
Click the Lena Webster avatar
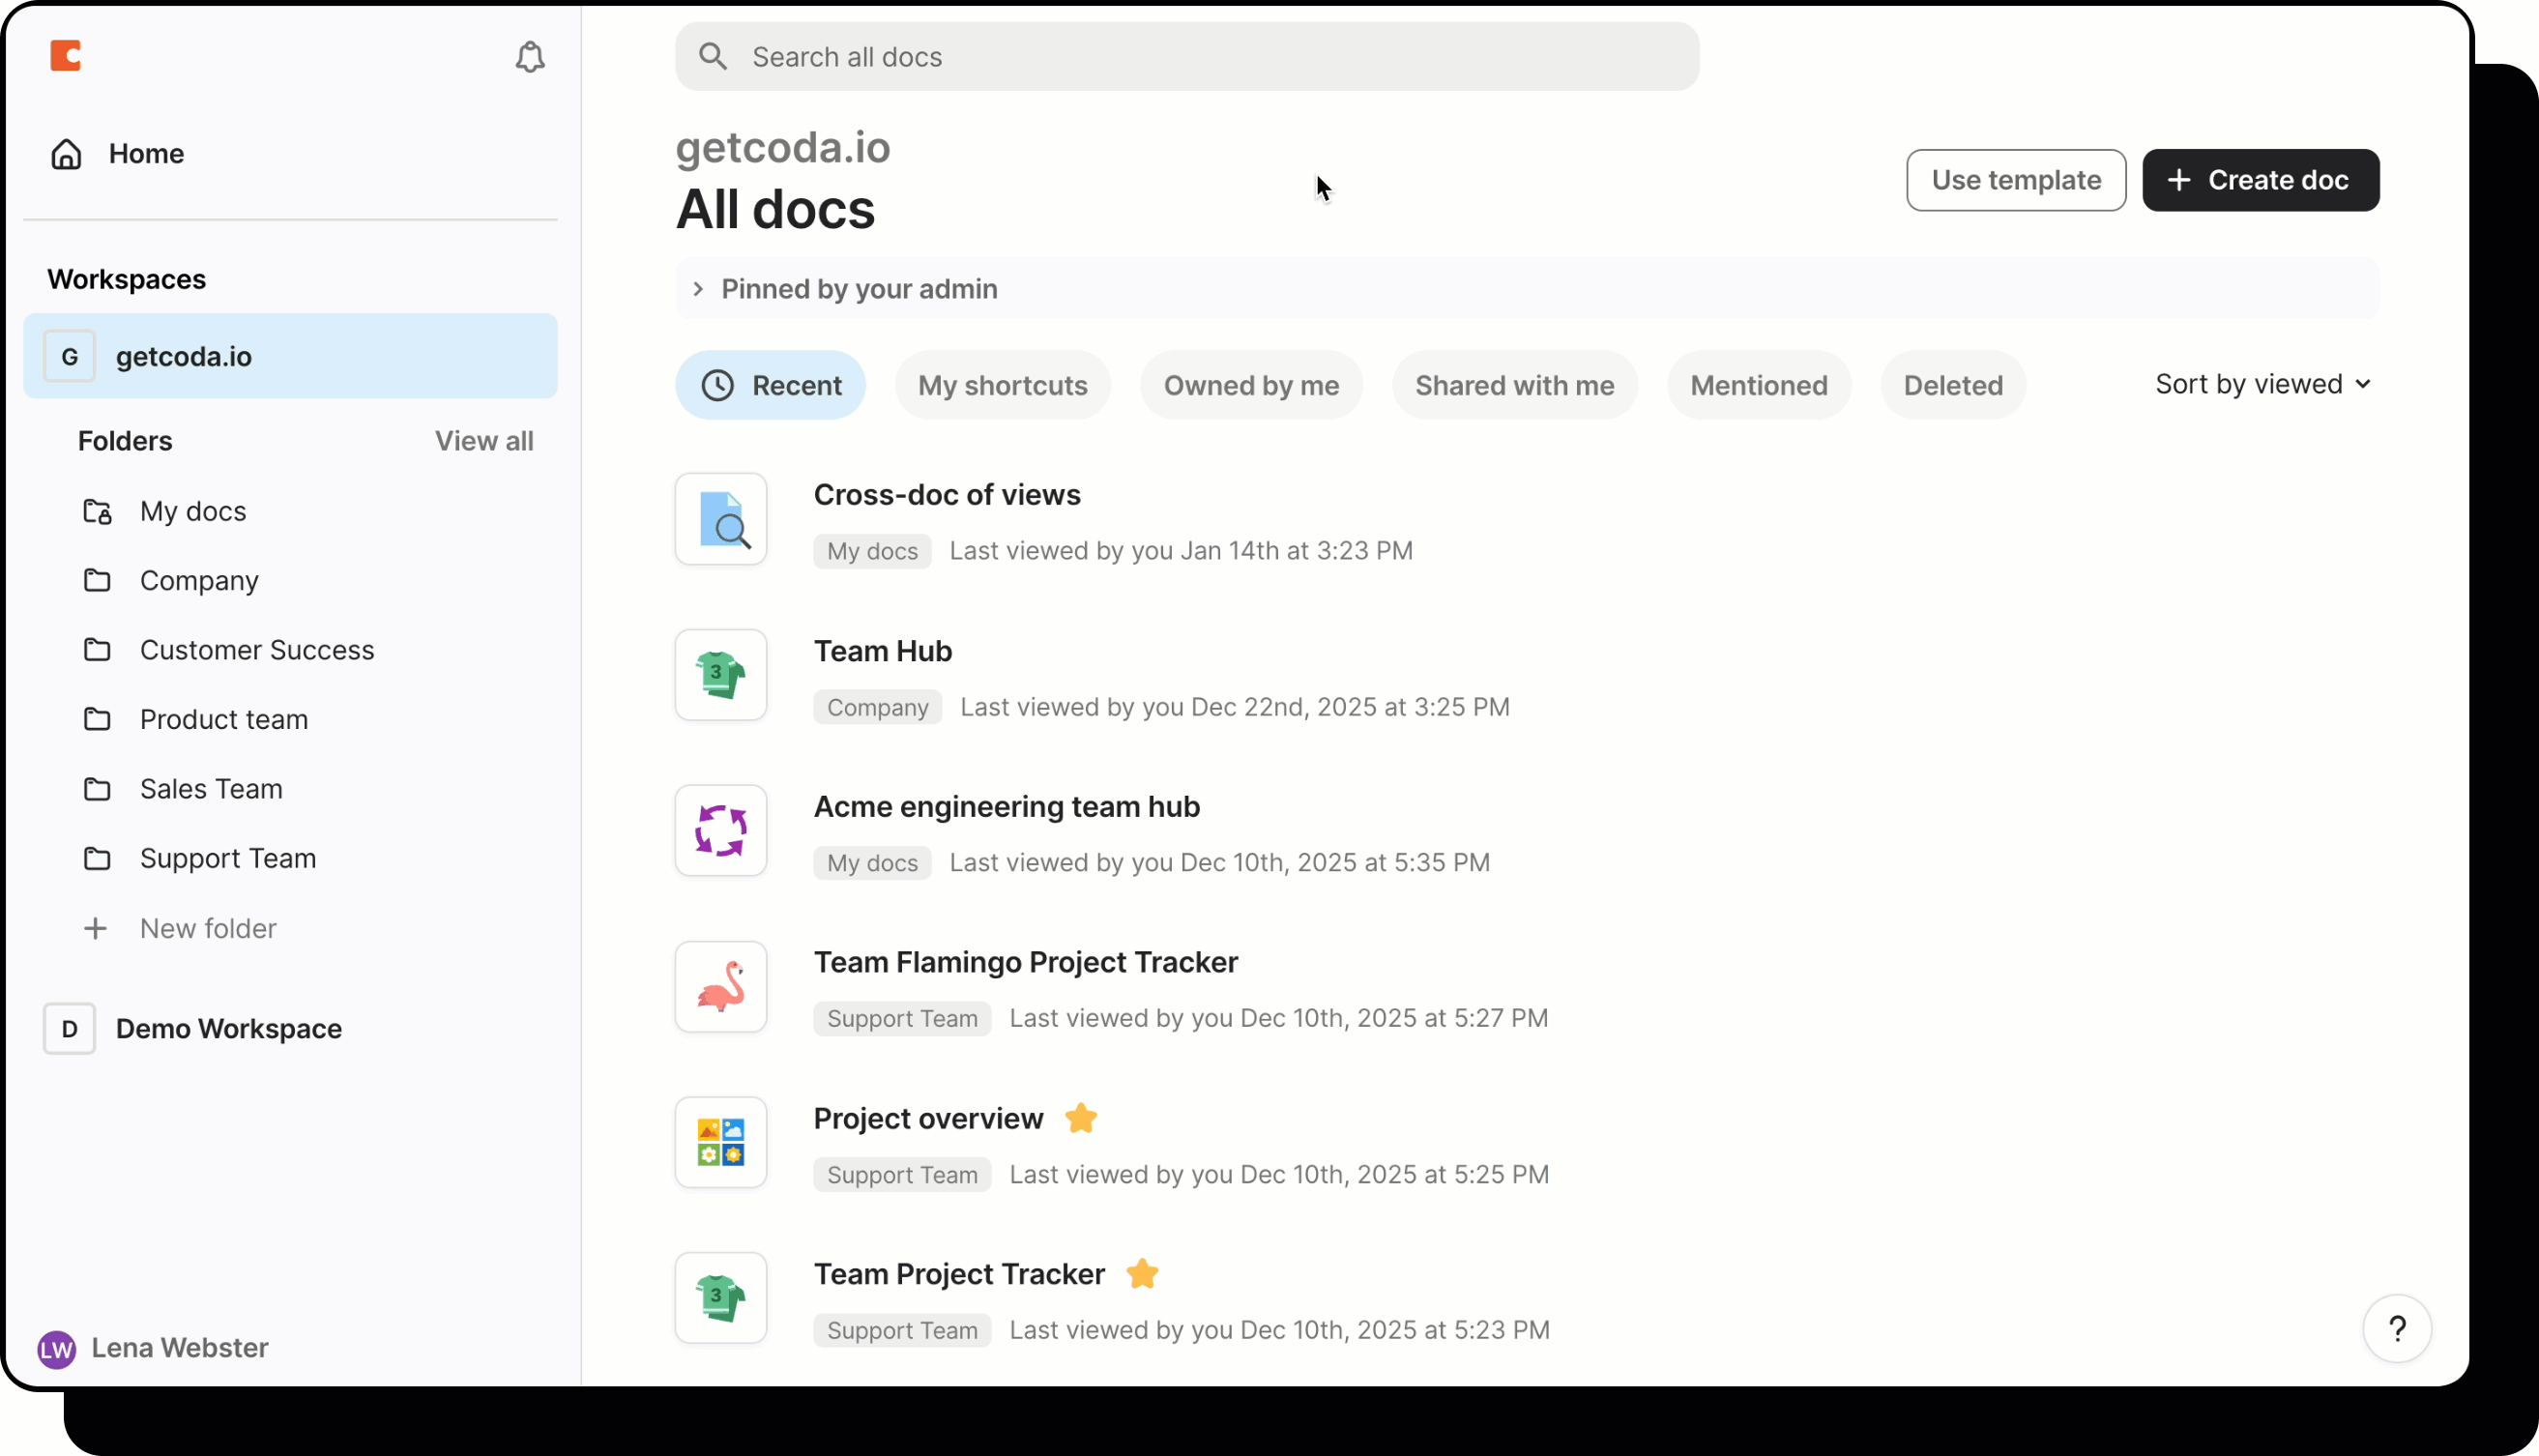(56, 1348)
